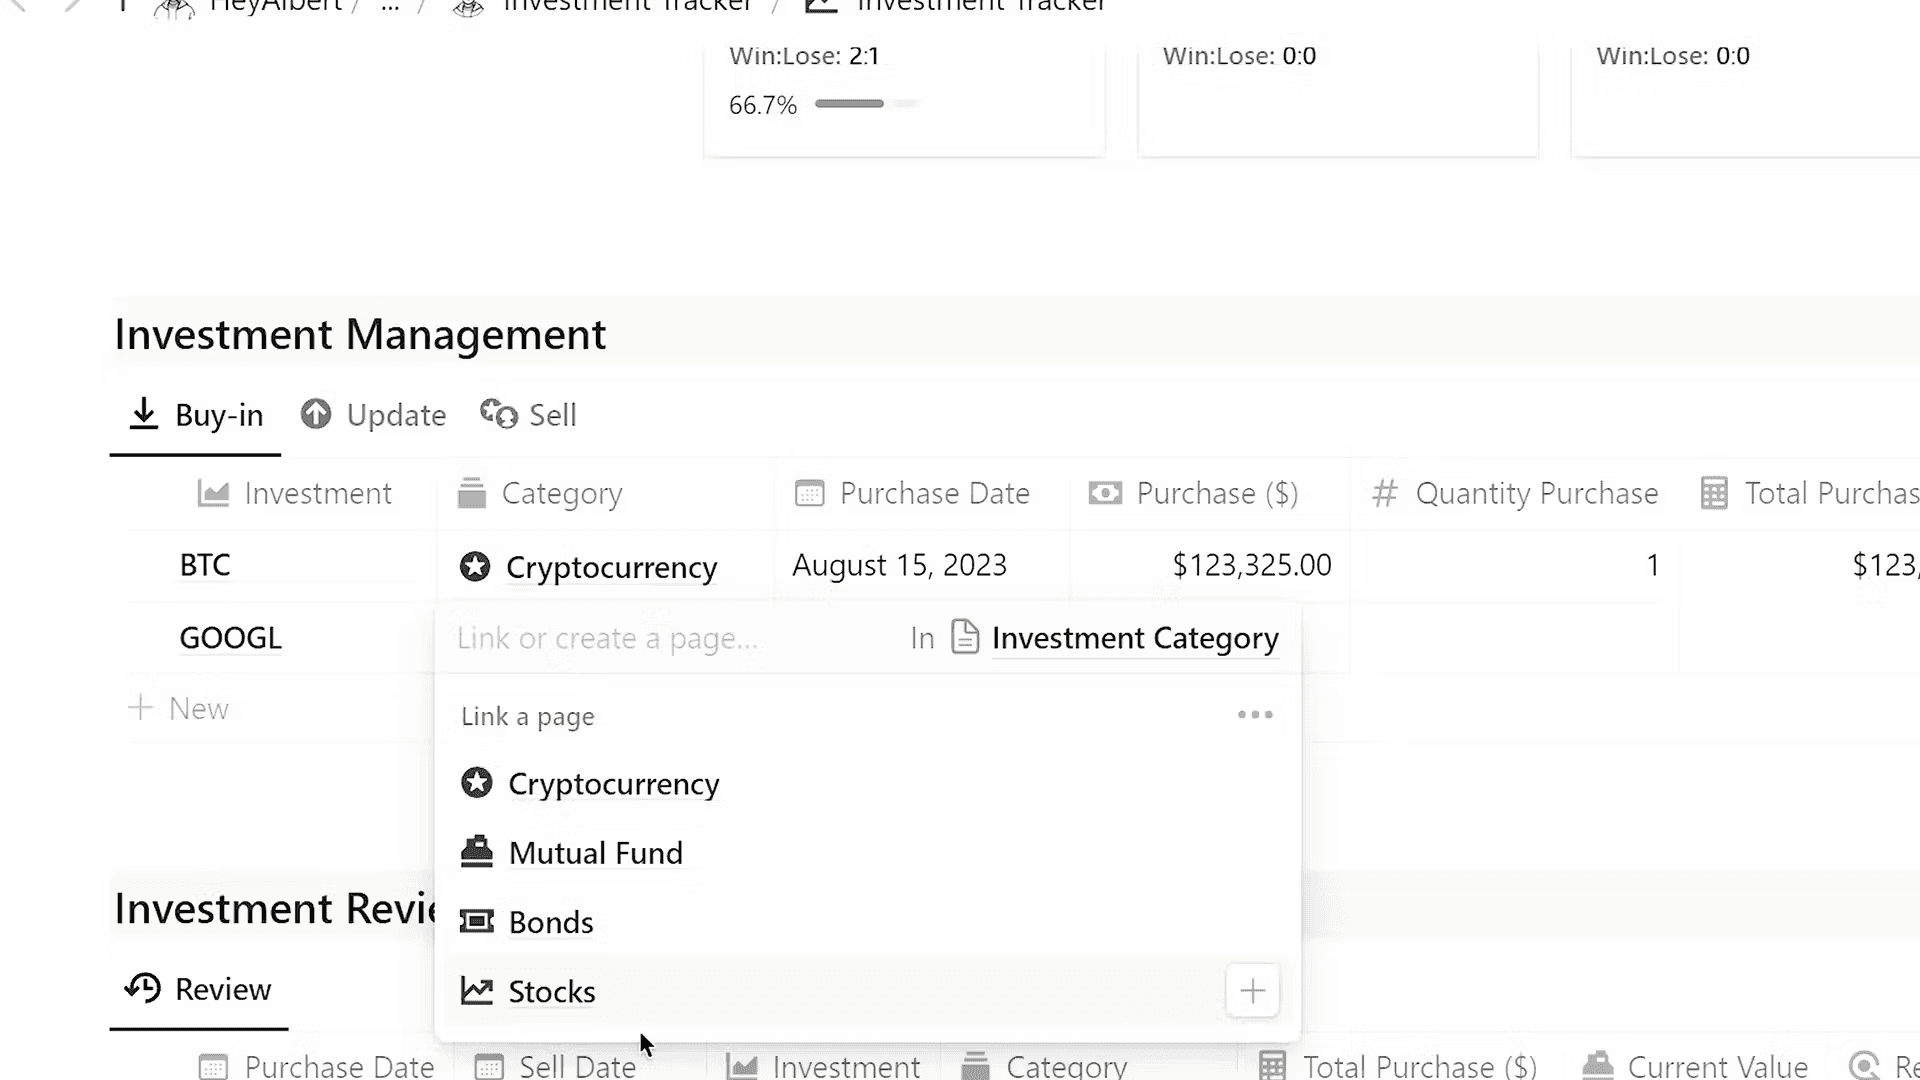Select Cryptocurrency from link a page
The height and width of the screenshot is (1080, 1920).
pos(615,783)
